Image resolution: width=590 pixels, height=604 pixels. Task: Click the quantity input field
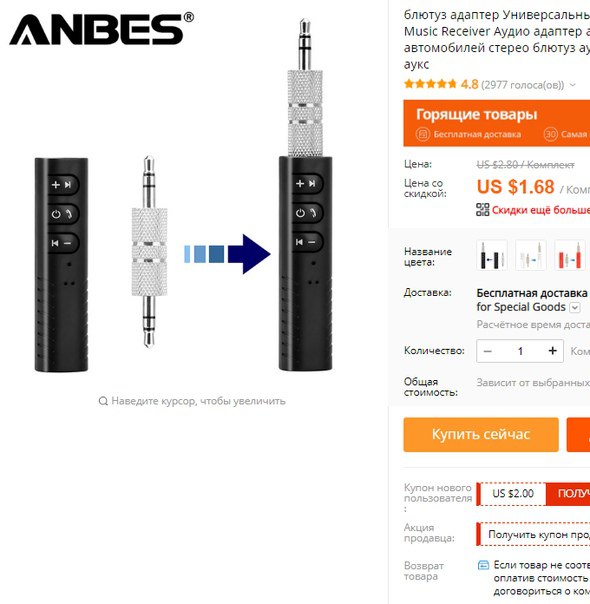[520, 351]
